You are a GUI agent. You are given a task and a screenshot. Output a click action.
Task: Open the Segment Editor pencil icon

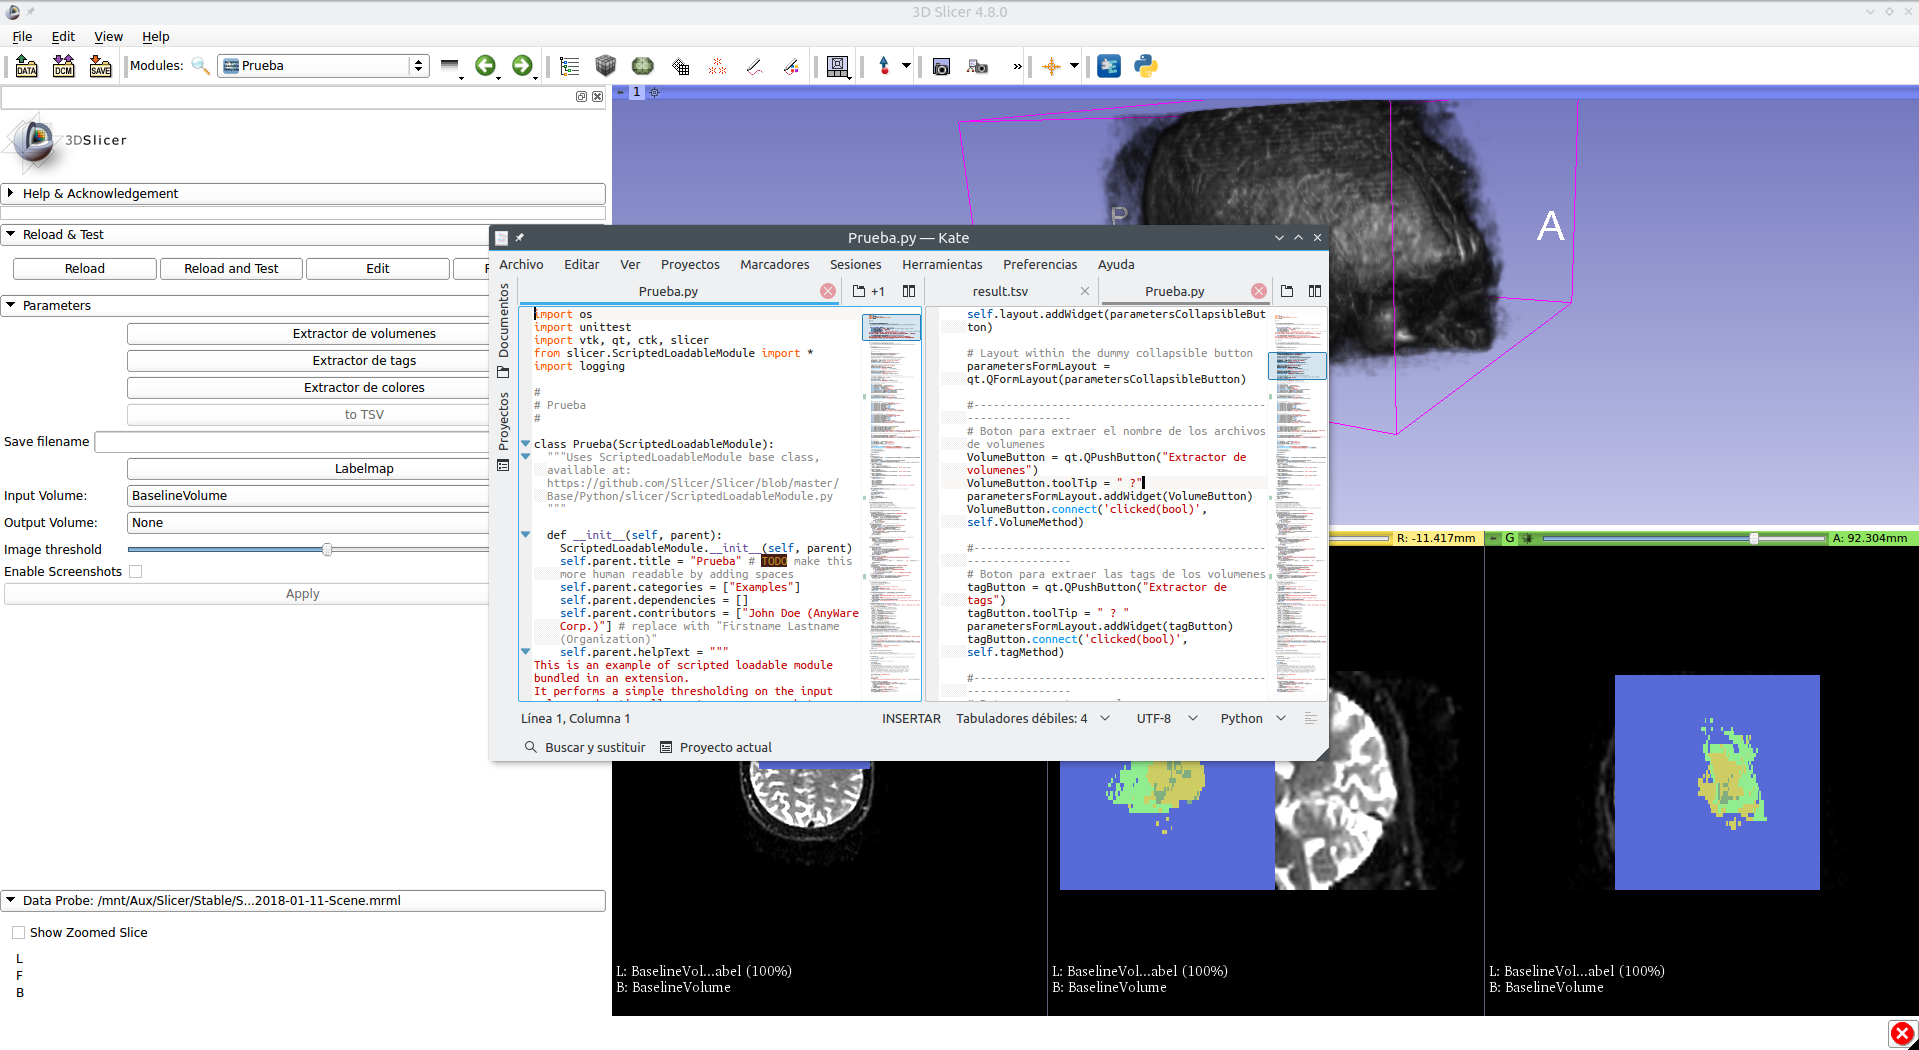pos(755,67)
